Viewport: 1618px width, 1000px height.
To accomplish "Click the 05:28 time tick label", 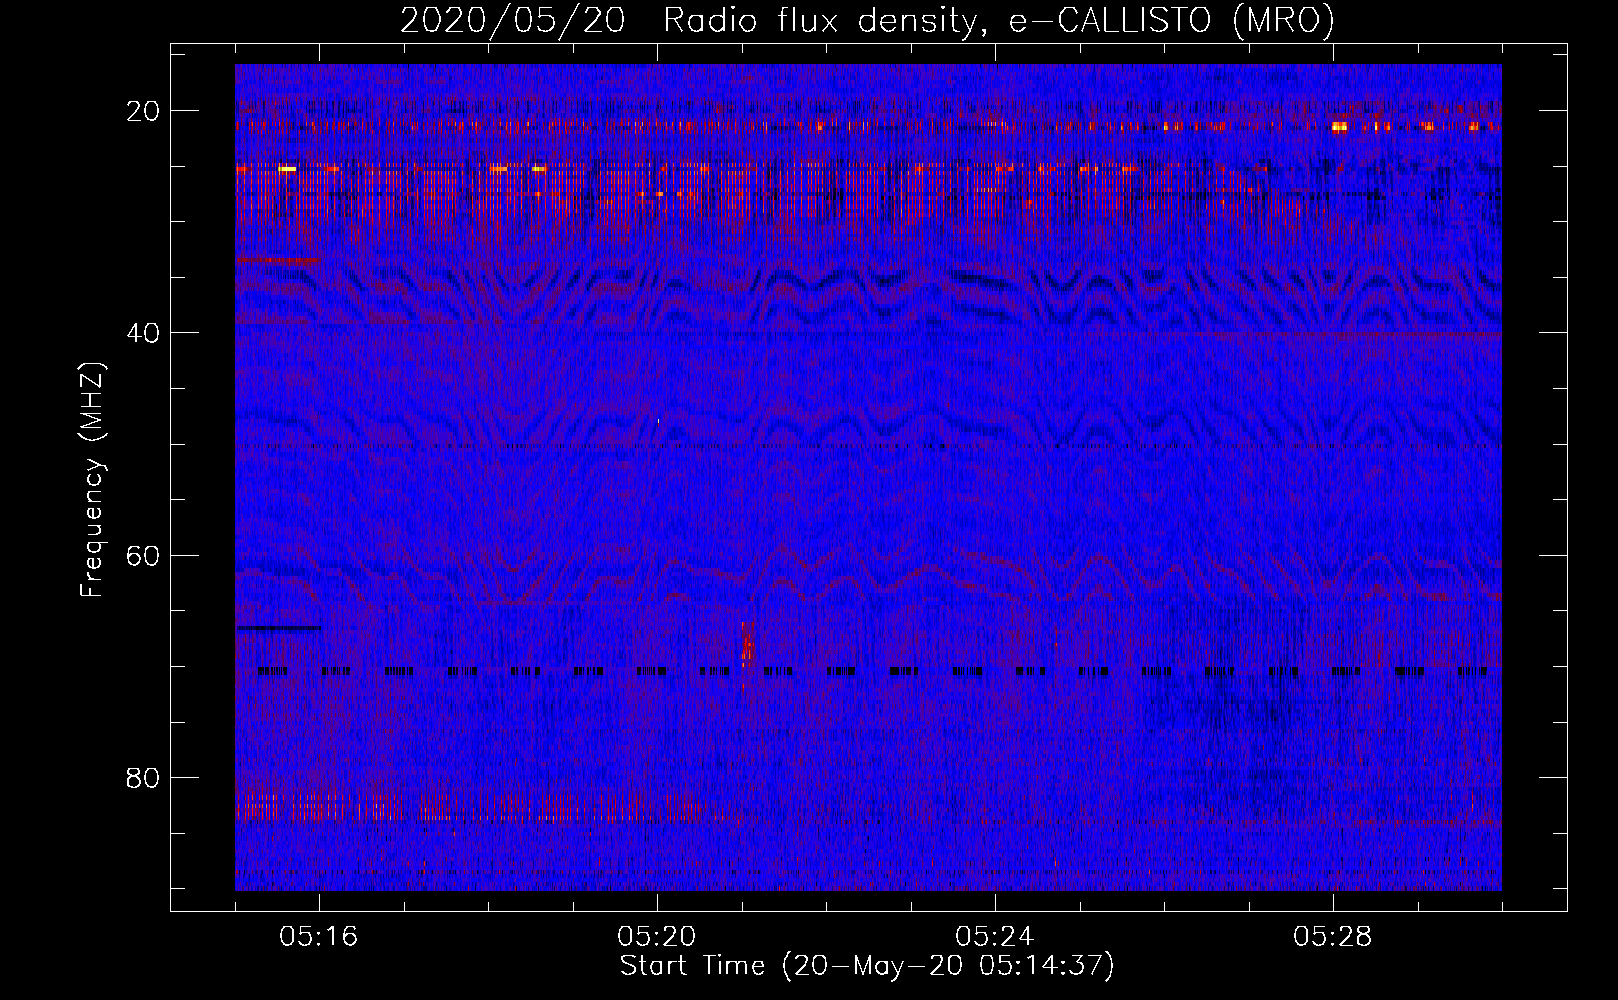I will coord(1333,937).
